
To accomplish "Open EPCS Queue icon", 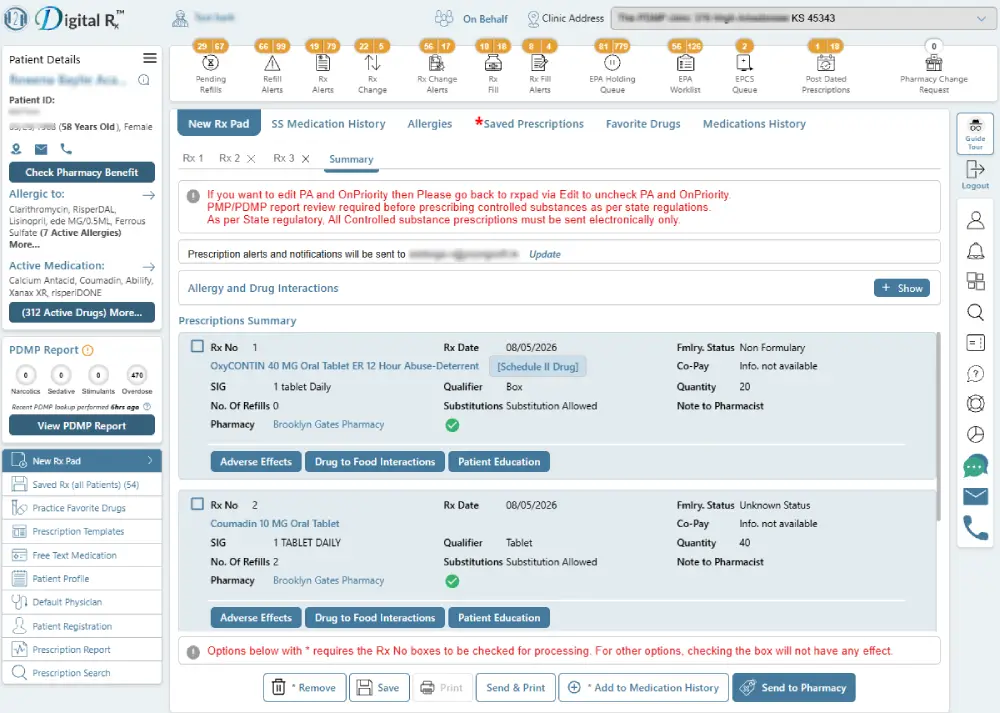I will 744,62.
